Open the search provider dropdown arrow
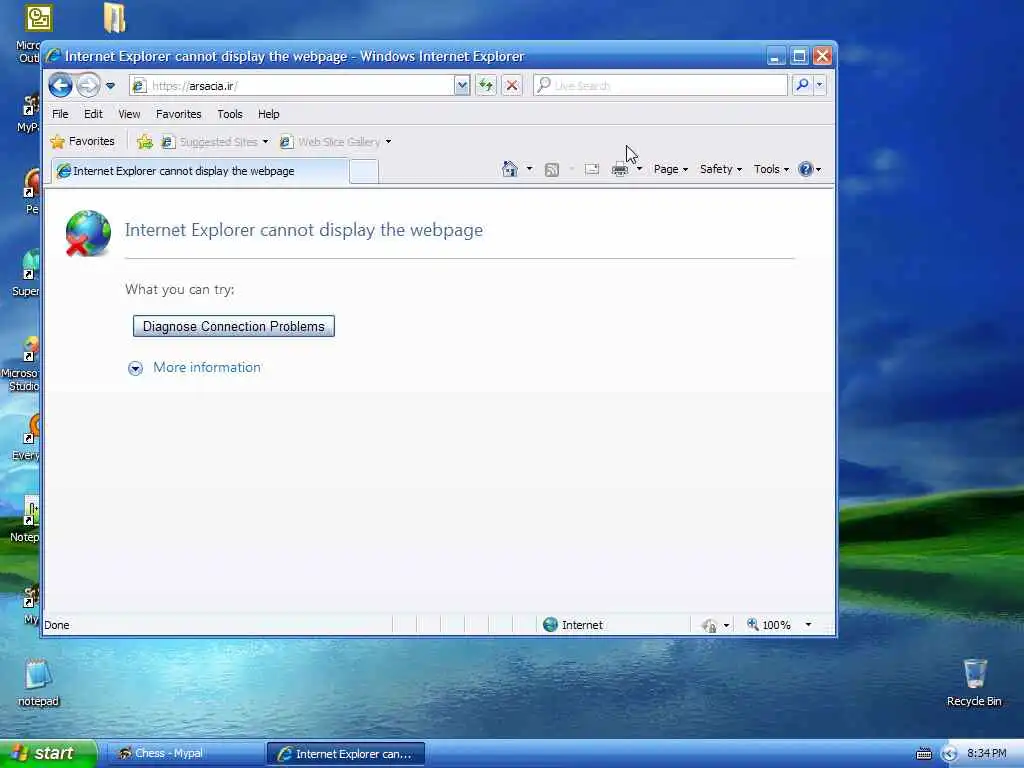The image size is (1024, 768). 820,85
